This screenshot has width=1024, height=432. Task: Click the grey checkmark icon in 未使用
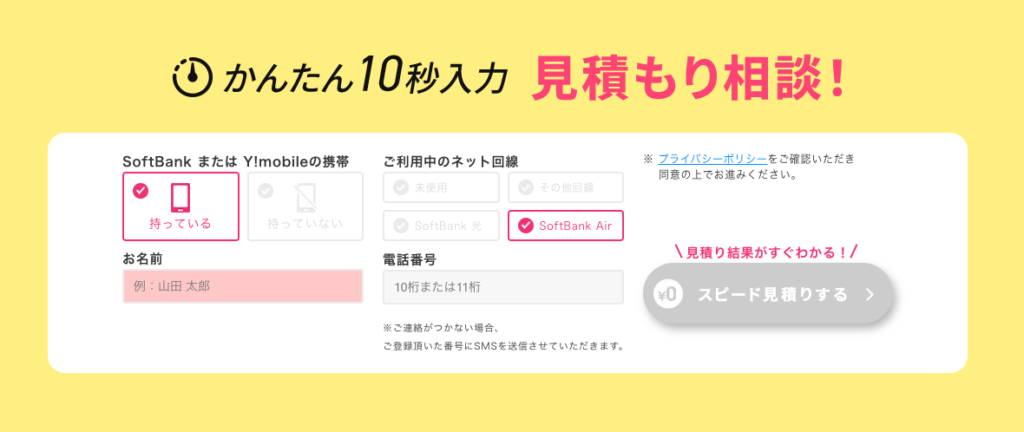(401, 187)
